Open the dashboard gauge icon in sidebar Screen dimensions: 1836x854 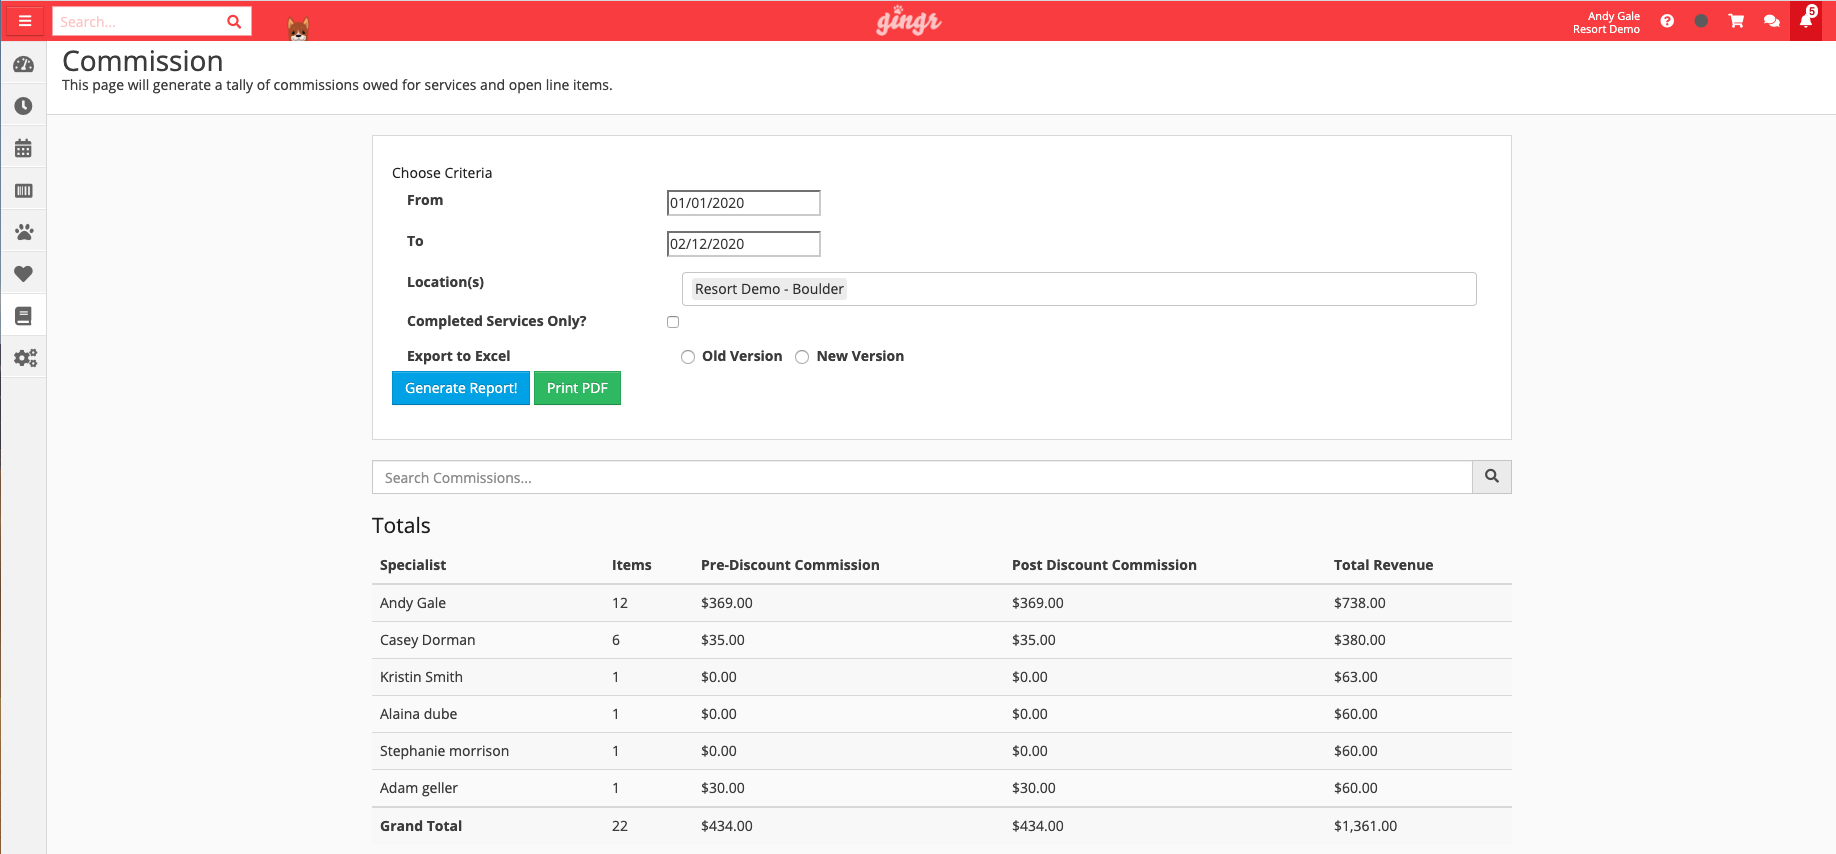(x=24, y=65)
